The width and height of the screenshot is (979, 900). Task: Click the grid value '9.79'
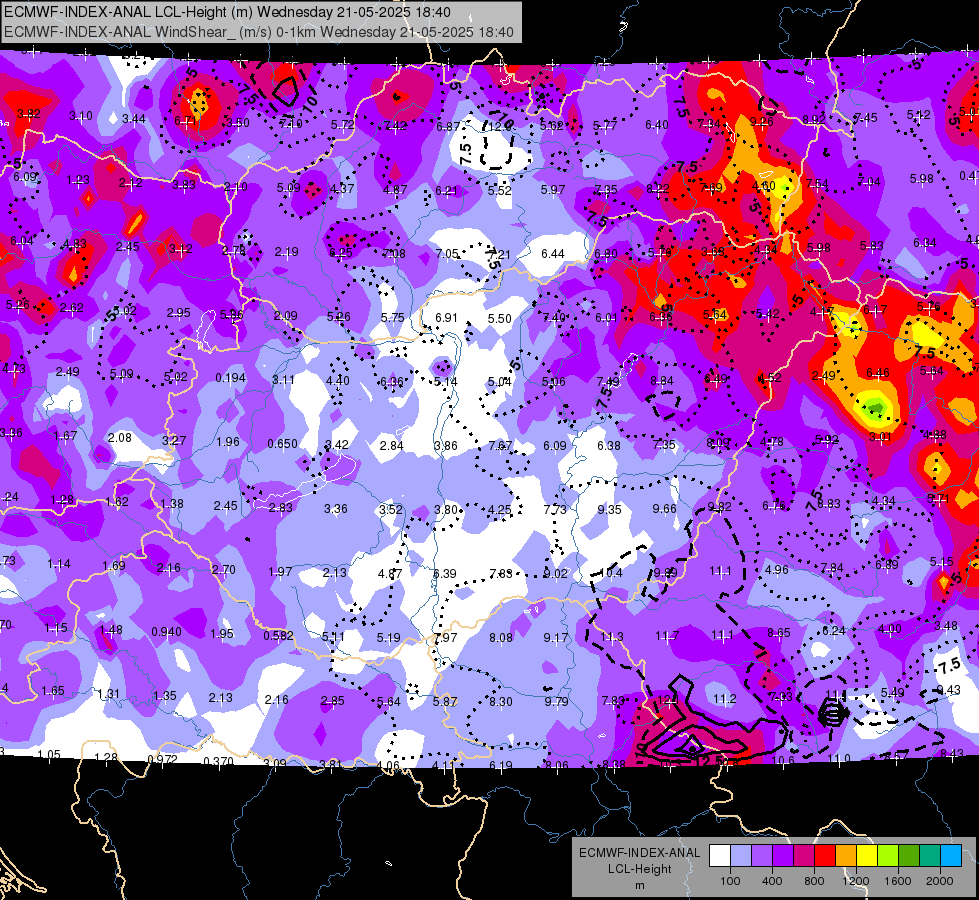[556, 701]
